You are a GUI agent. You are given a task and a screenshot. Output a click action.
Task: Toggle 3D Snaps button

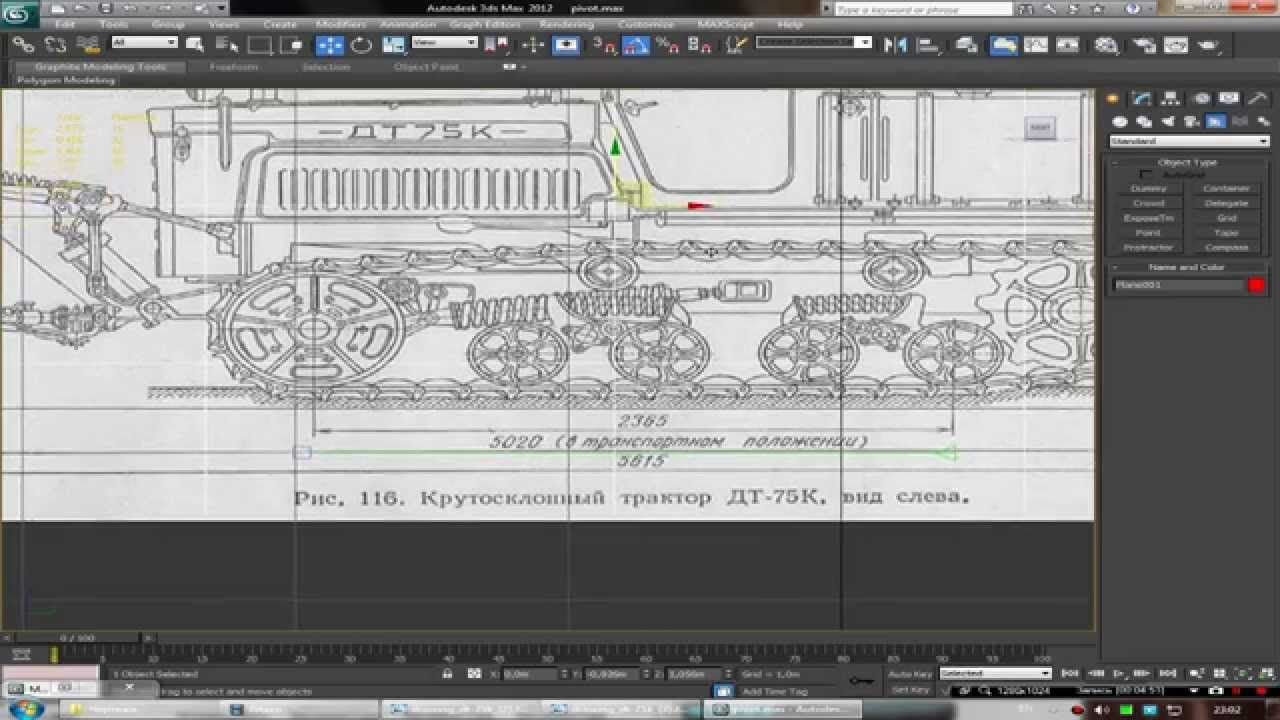[x=605, y=44]
